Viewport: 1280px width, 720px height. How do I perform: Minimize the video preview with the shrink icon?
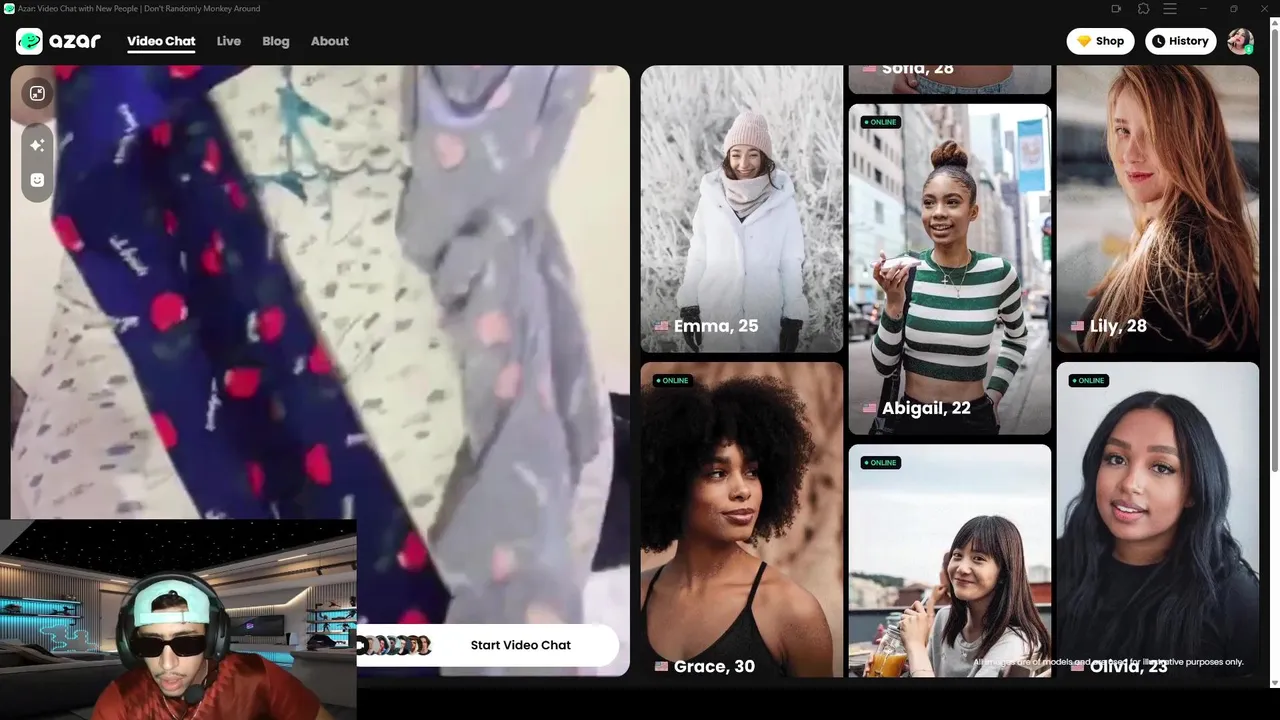37,93
